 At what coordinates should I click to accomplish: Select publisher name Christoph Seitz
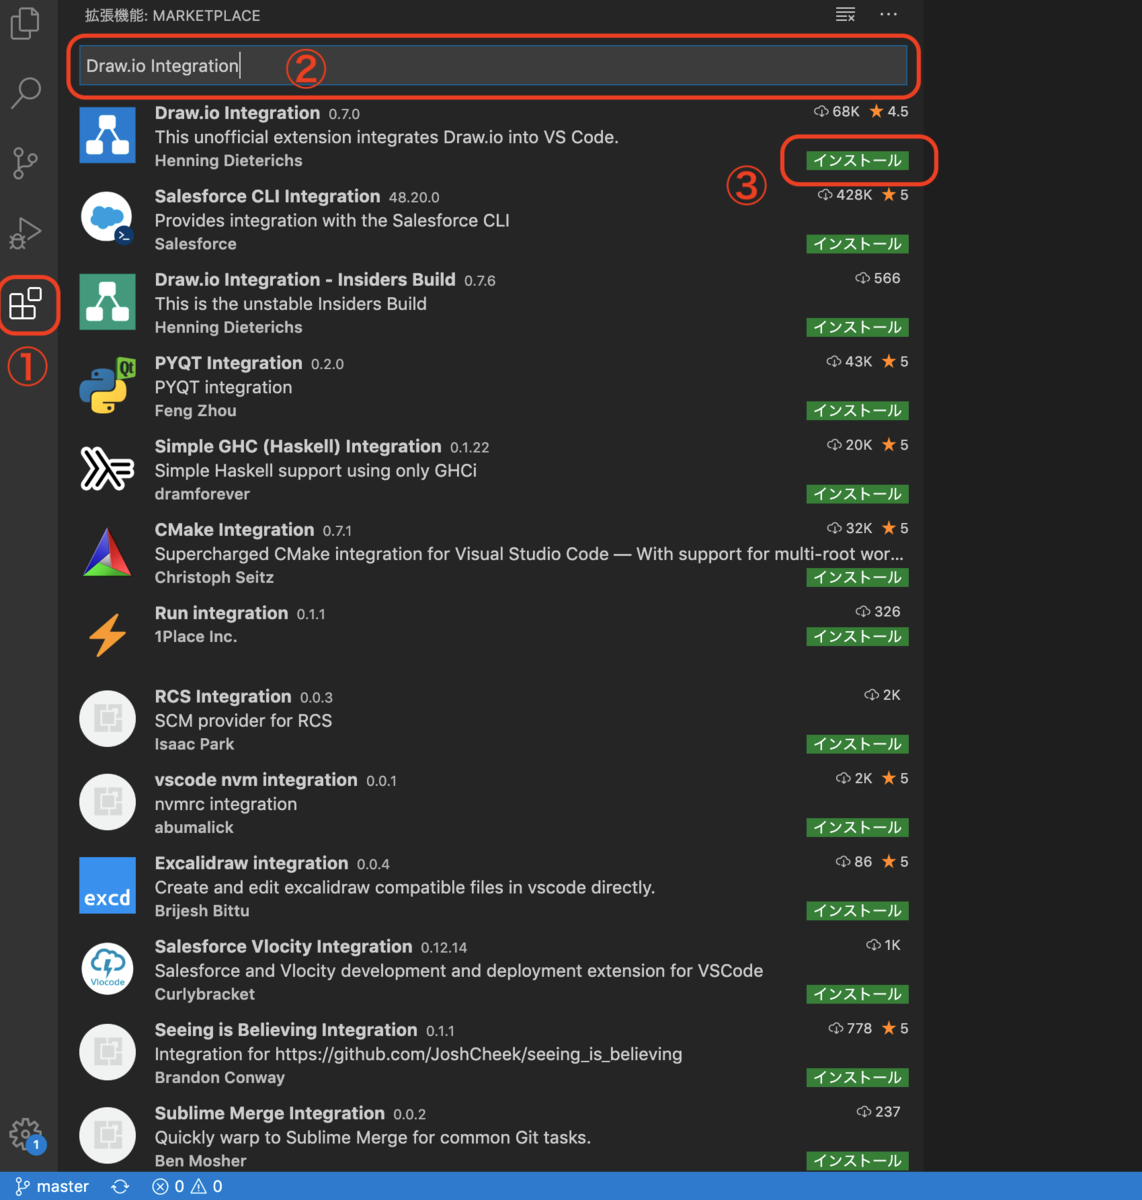214,577
